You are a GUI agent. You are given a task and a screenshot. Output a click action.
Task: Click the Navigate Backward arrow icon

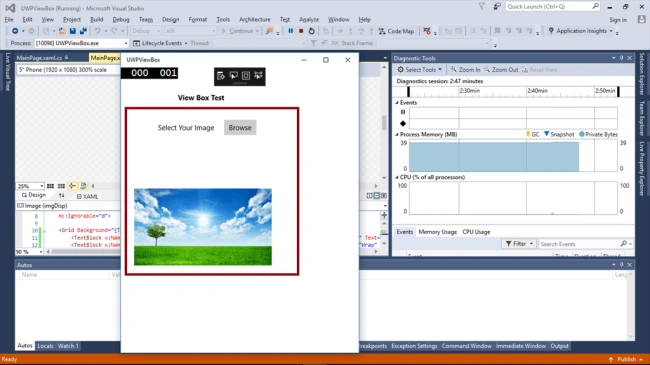point(15,31)
